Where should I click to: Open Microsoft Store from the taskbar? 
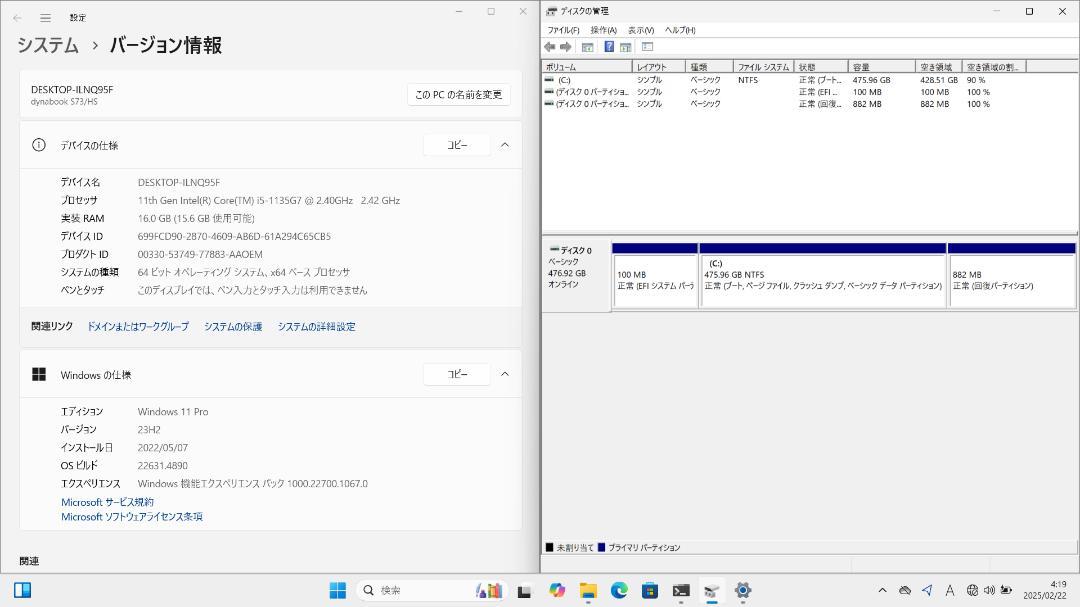650,590
